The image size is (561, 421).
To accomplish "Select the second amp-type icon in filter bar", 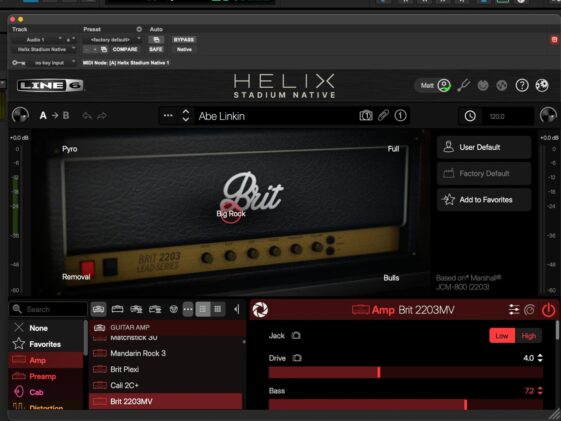I will (117, 309).
